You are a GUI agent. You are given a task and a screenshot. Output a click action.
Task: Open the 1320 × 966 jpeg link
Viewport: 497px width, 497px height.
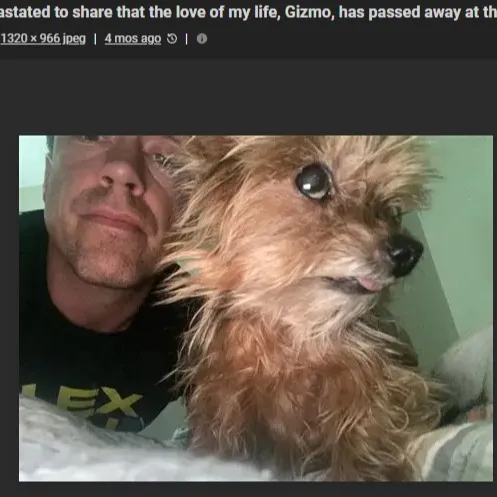[43, 39]
